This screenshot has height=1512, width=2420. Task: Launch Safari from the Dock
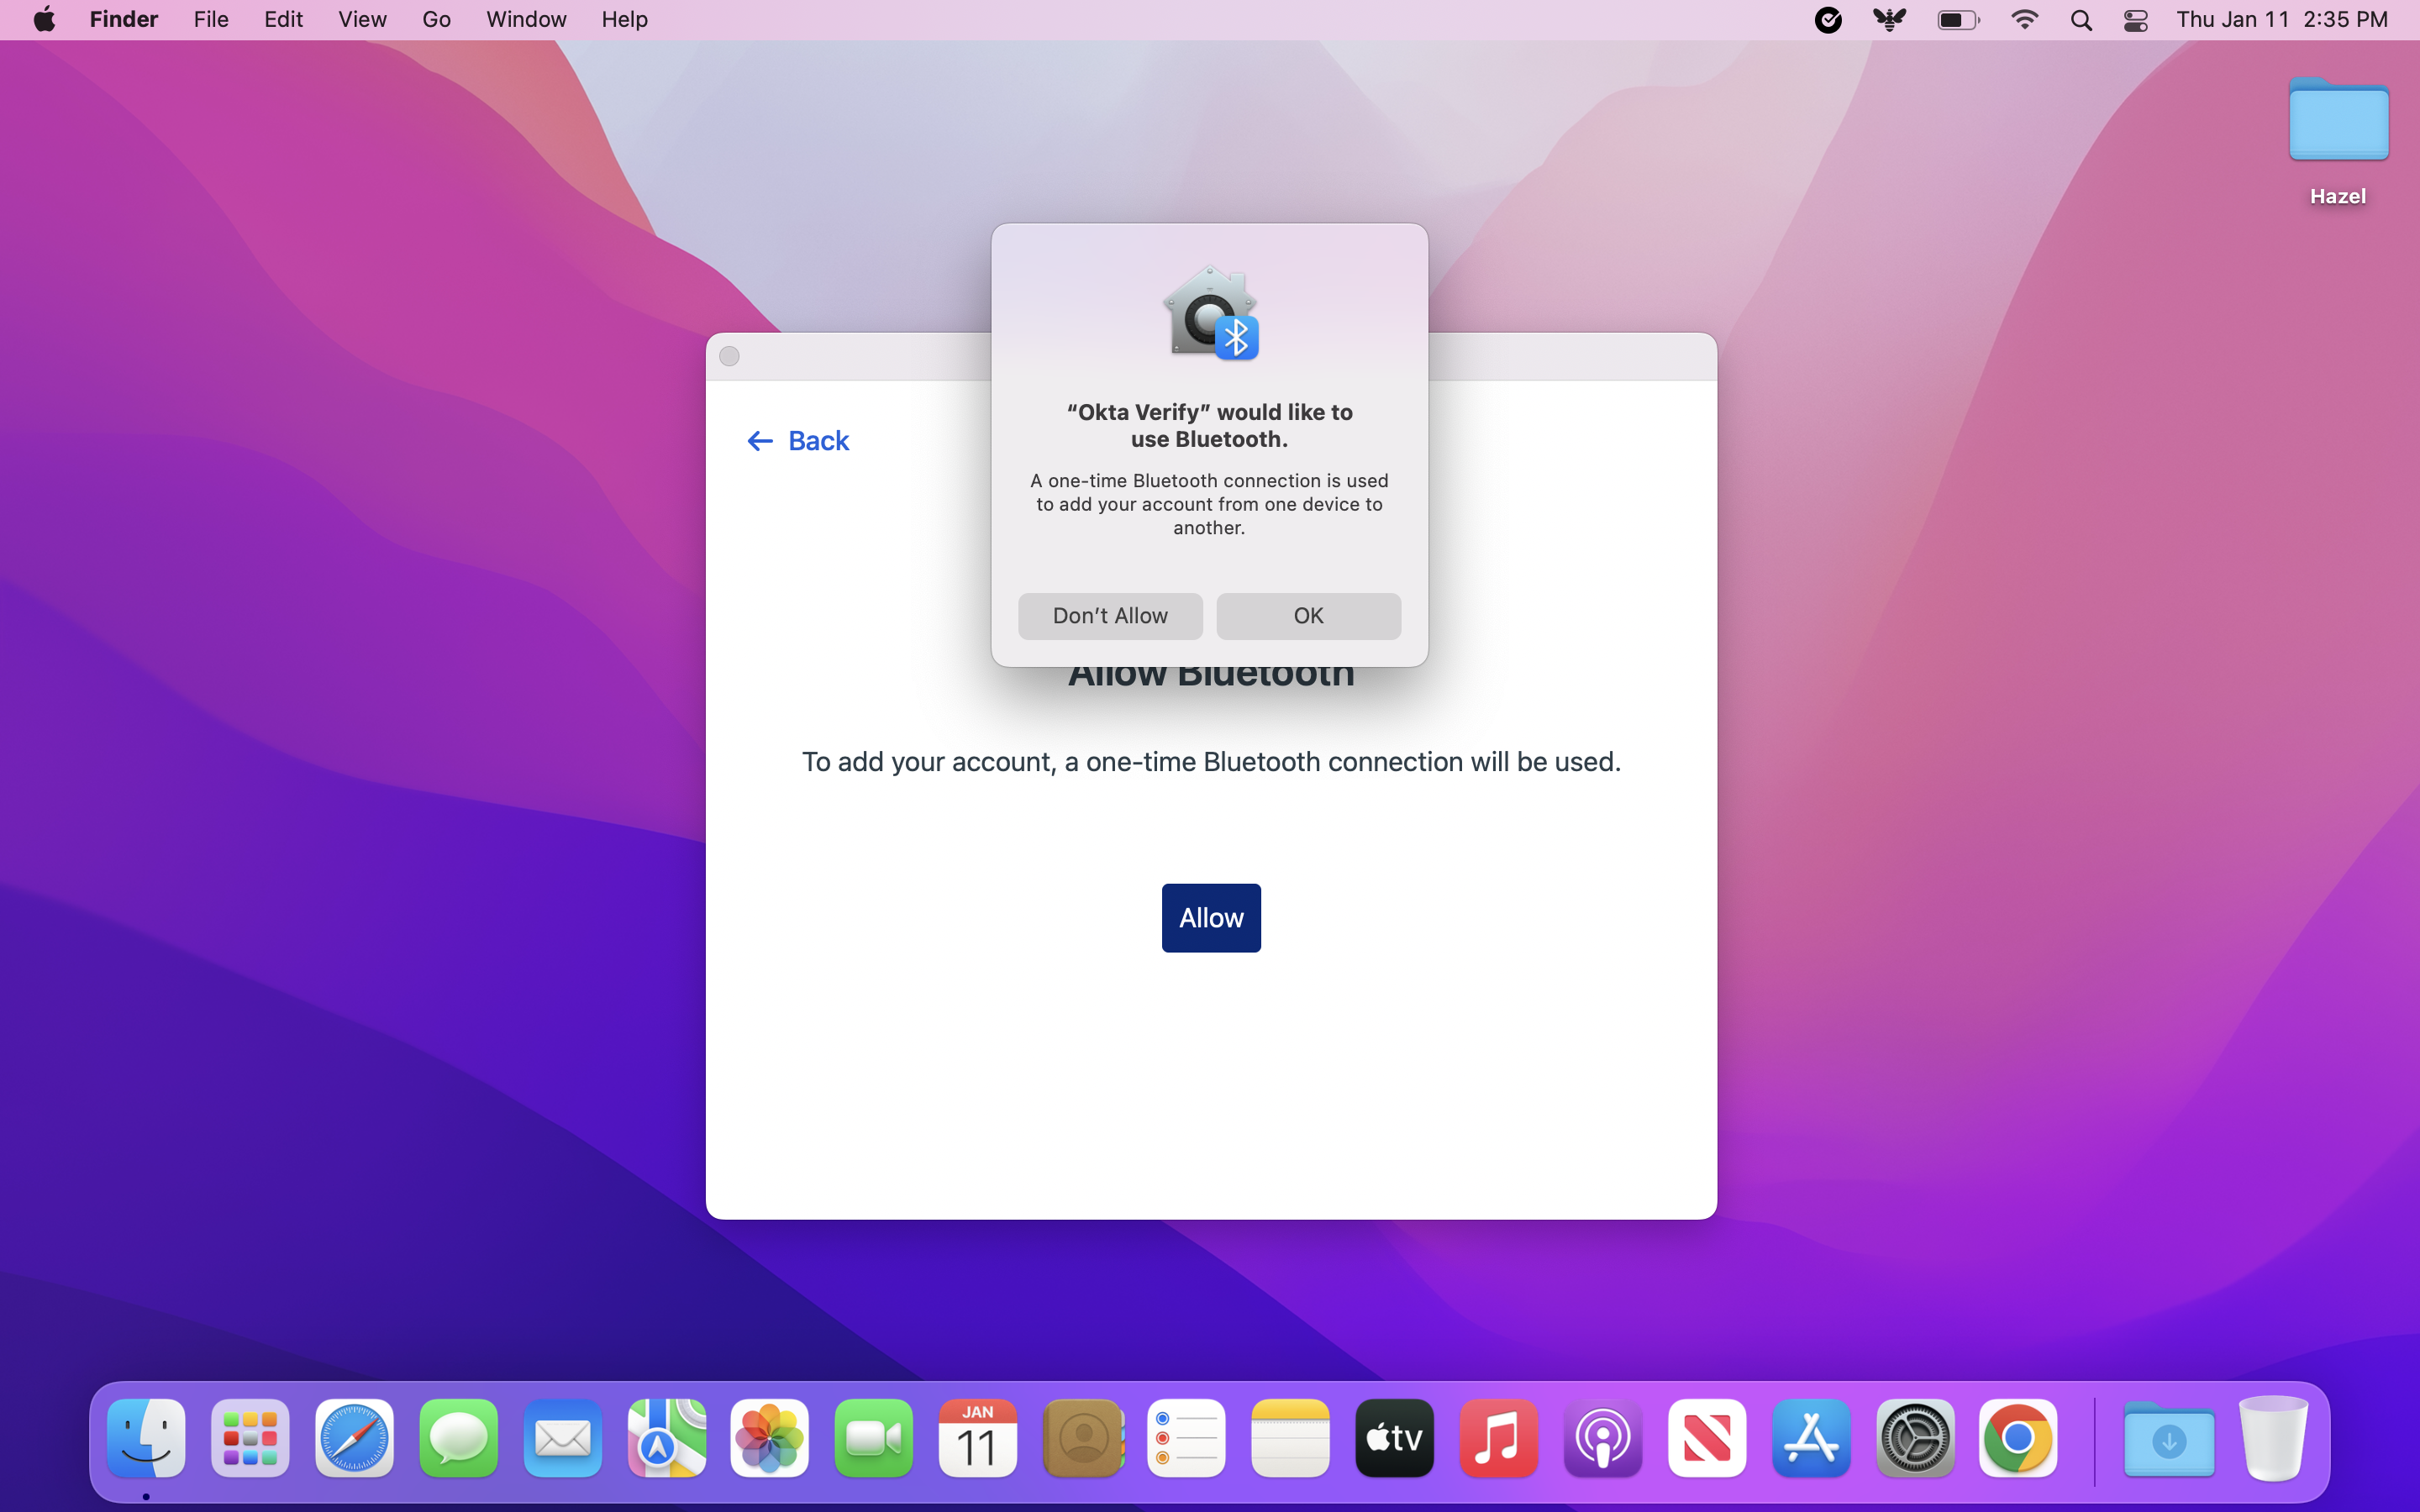click(354, 1438)
